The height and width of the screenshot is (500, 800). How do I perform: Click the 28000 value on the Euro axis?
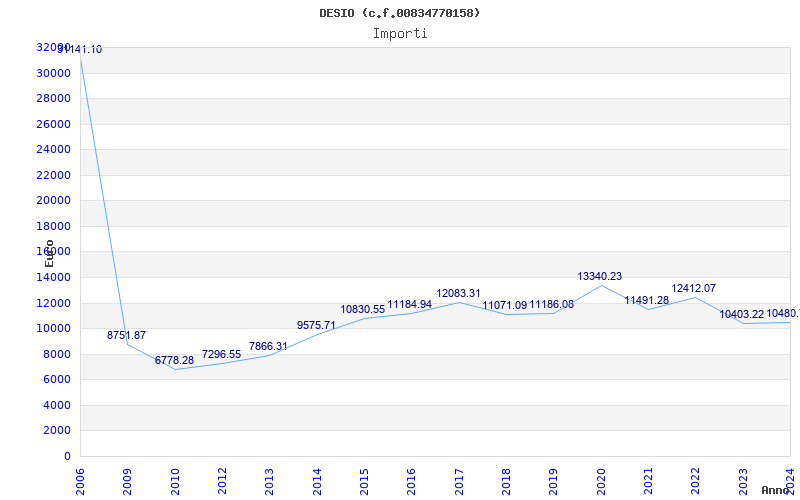click(54, 98)
